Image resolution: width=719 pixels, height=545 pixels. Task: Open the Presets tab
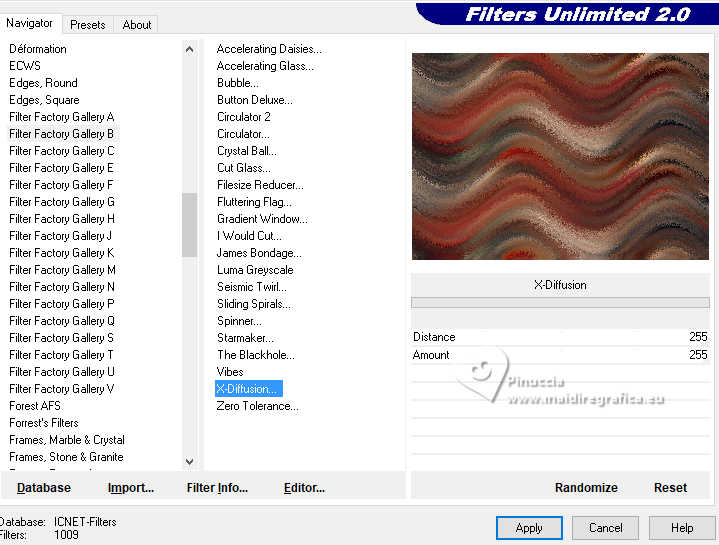tap(88, 25)
